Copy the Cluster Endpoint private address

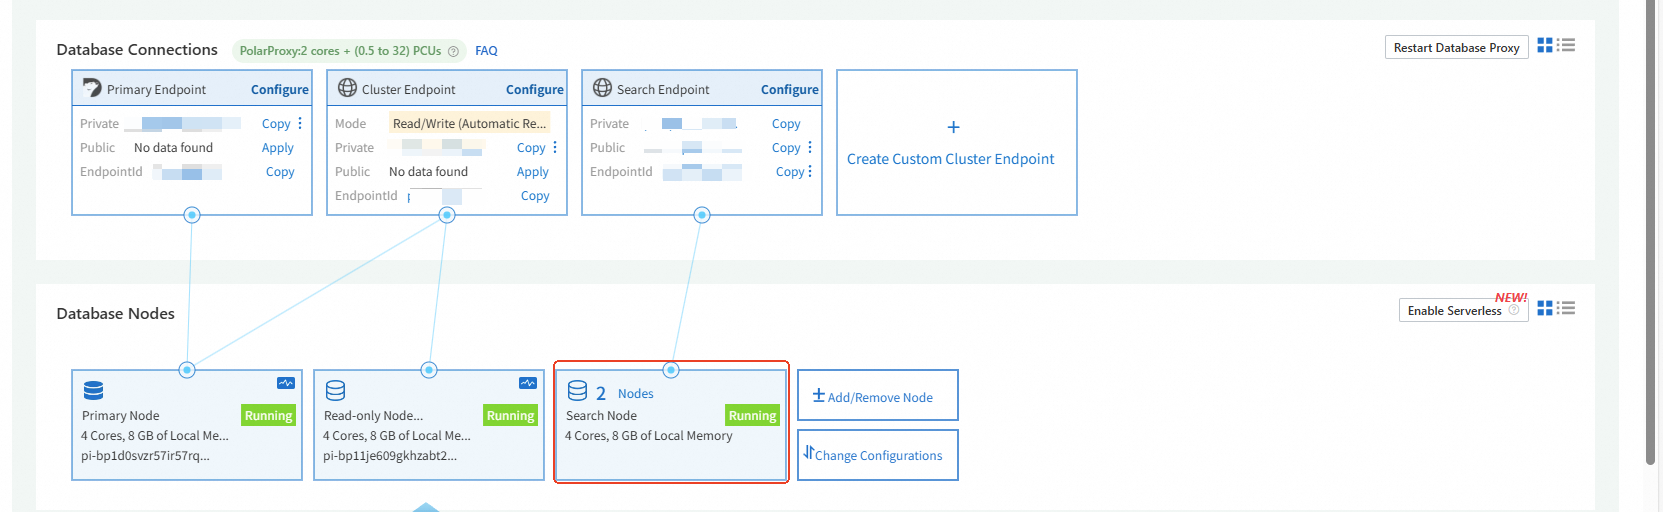531,148
